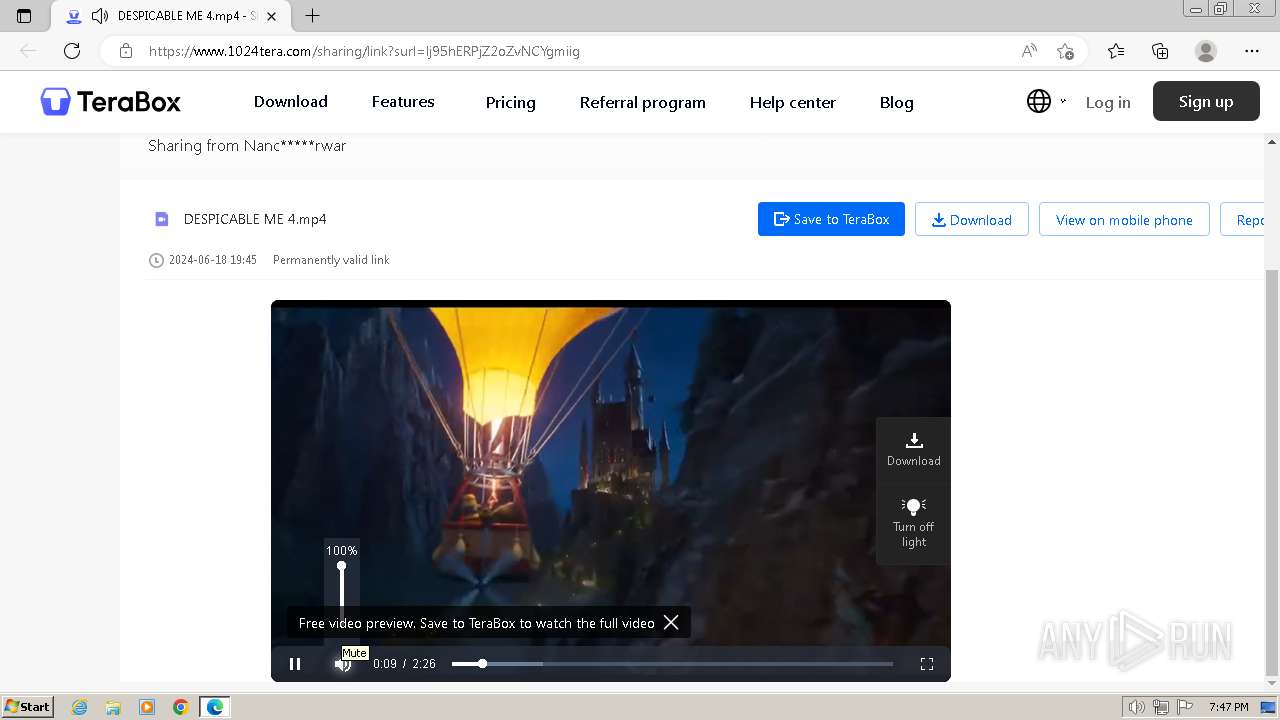
Task: Pause the video playback
Action: click(x=295, y=664)
